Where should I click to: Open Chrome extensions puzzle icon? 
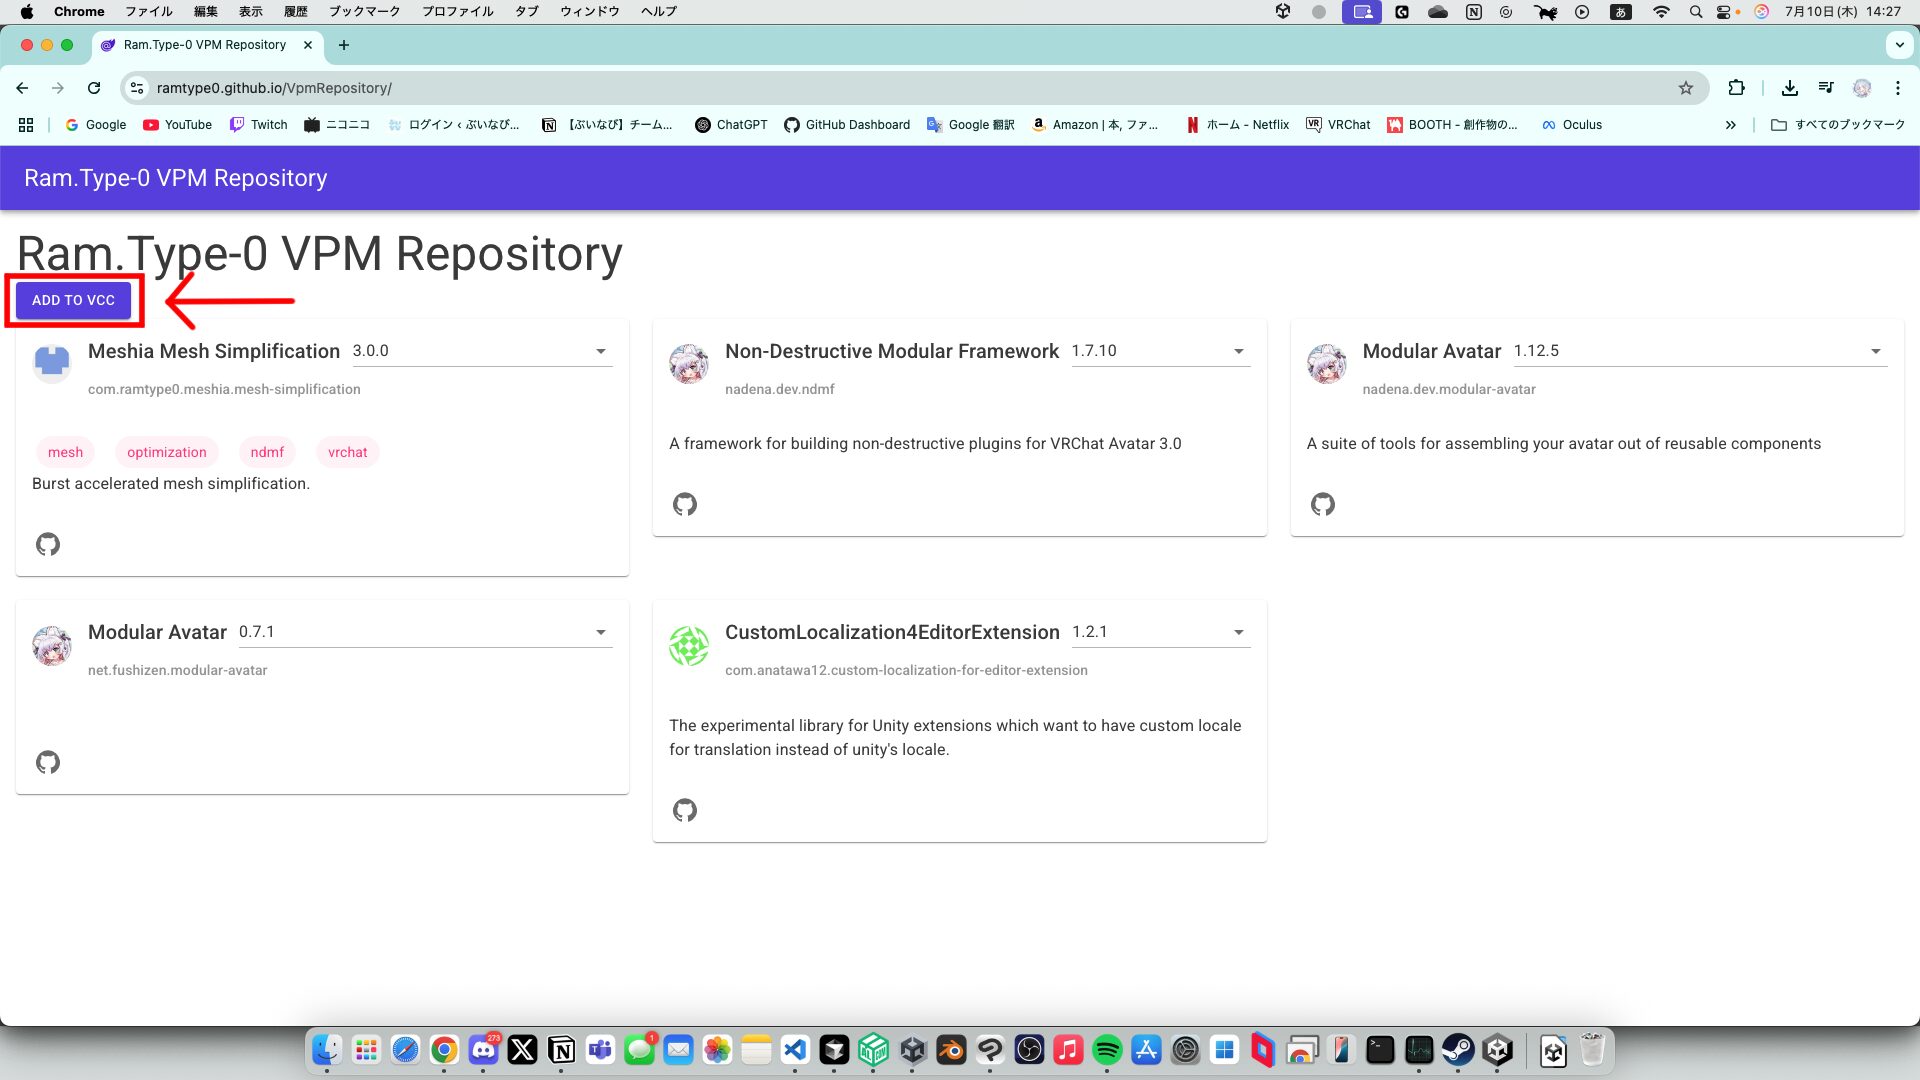(x=1736, y=88)
